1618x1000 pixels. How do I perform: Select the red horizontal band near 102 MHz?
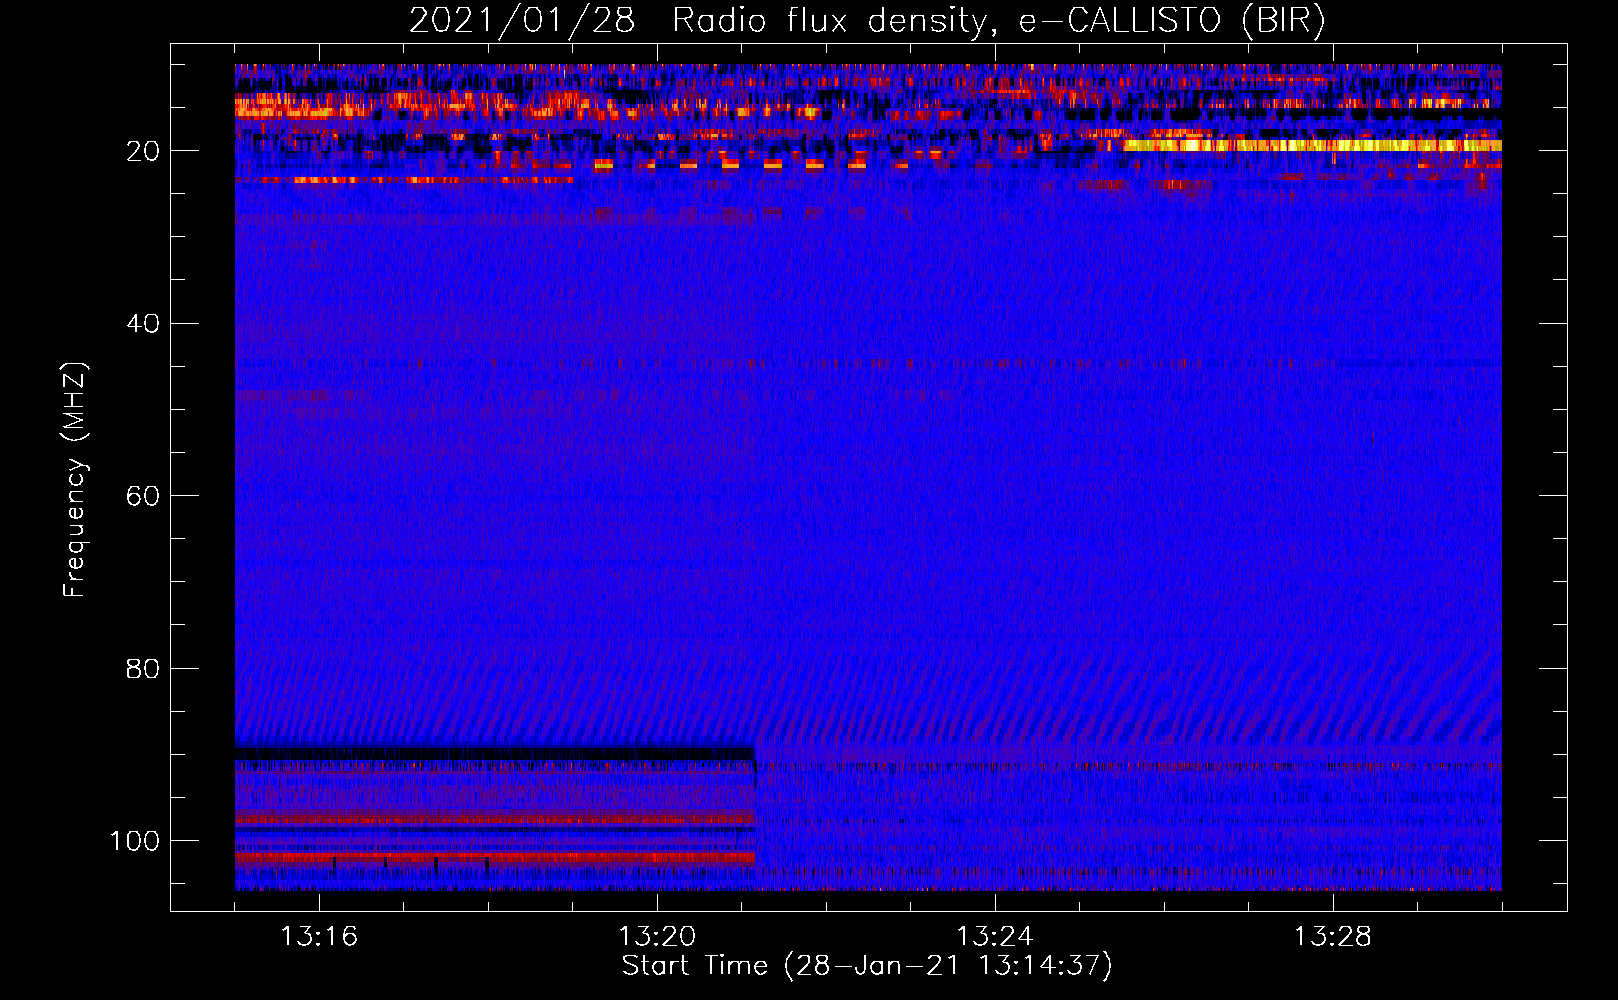(x=495, y=857)
